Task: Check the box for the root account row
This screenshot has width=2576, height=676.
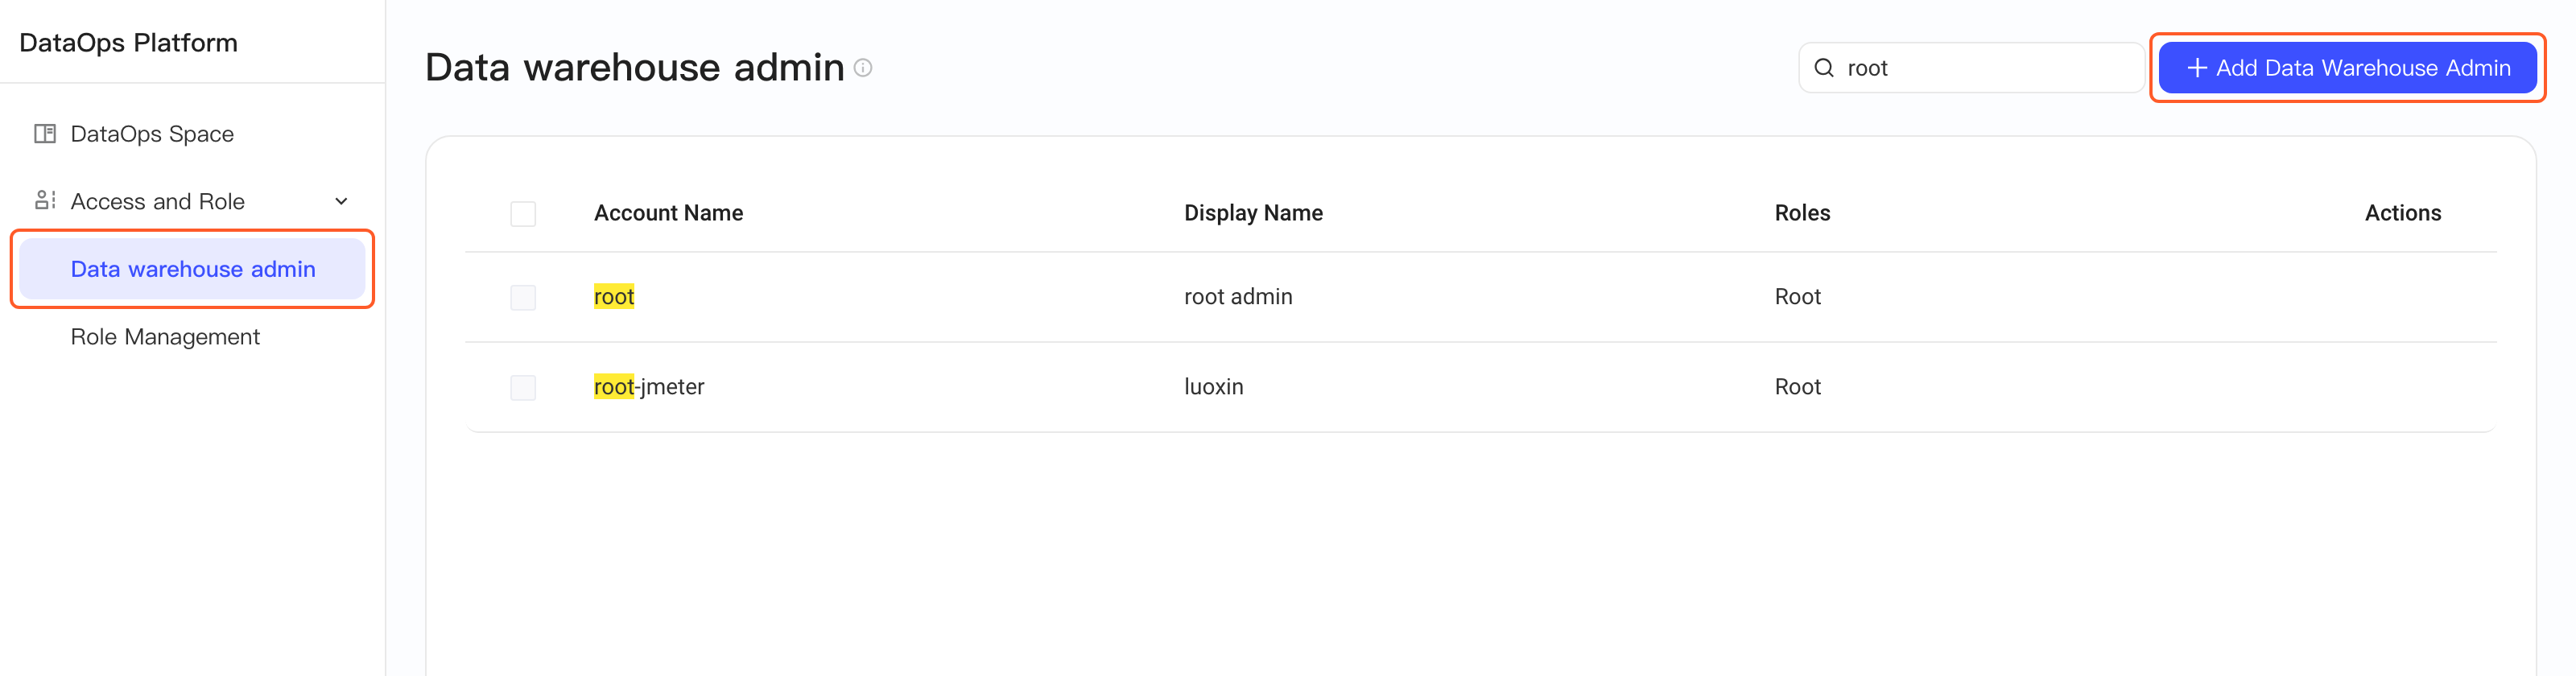Action: click(x=523, y=298)
